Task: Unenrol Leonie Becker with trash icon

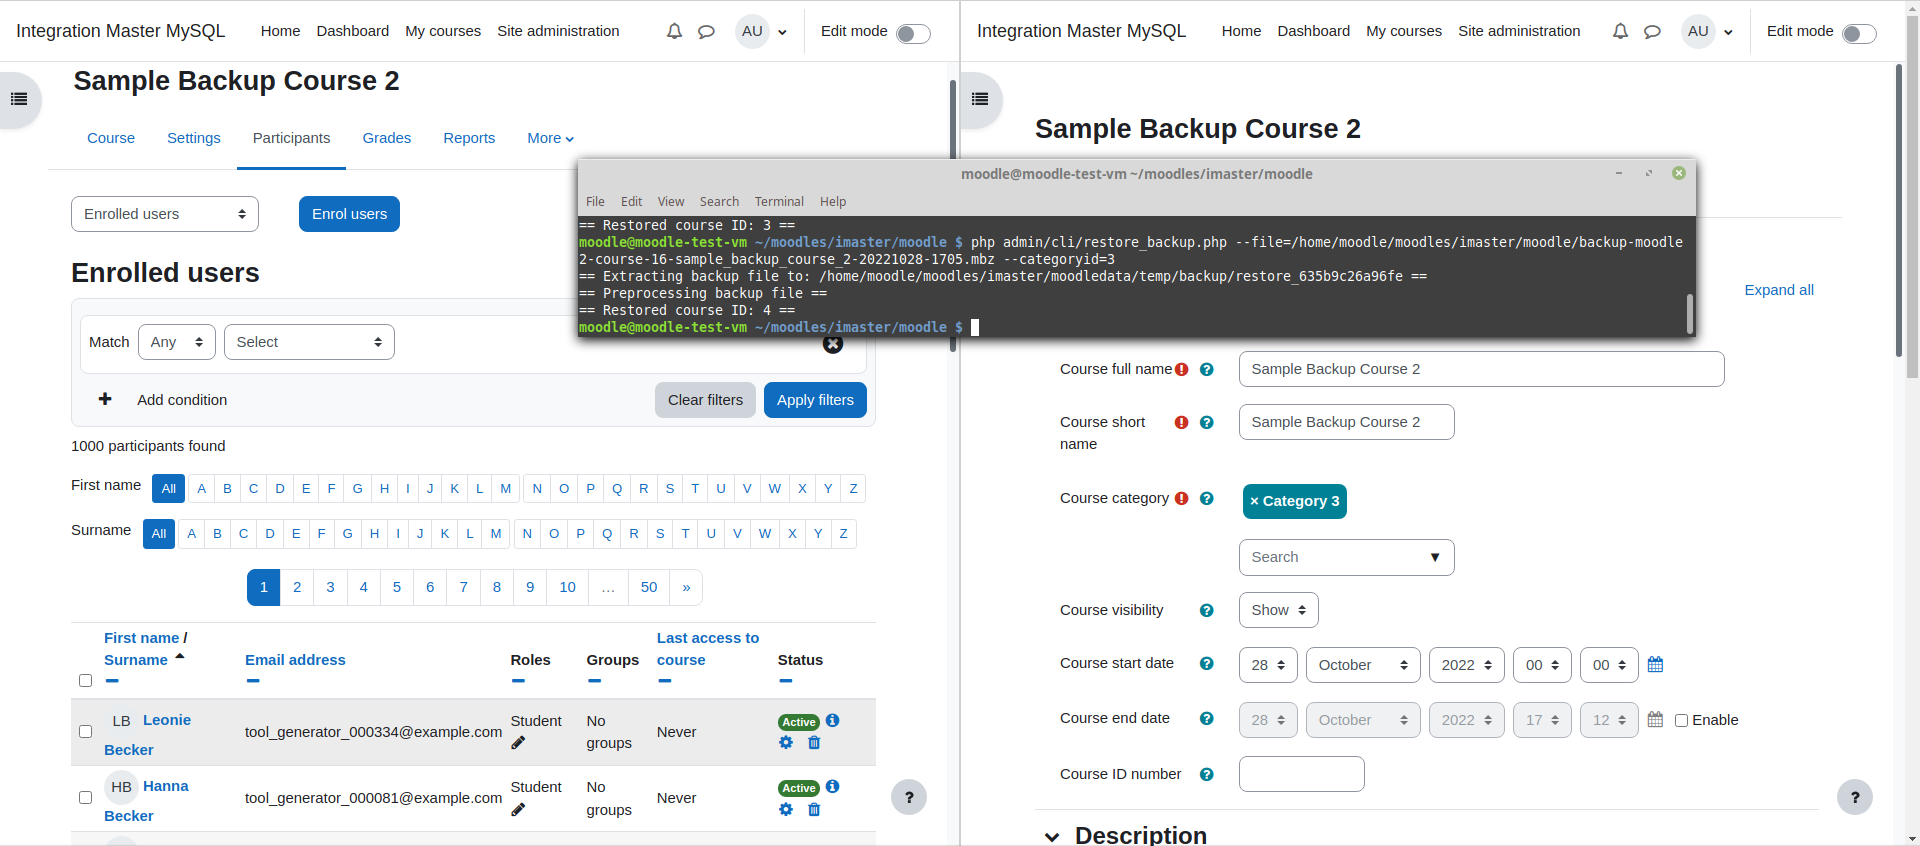Action: pyautogui.click(x=814, y=742)
